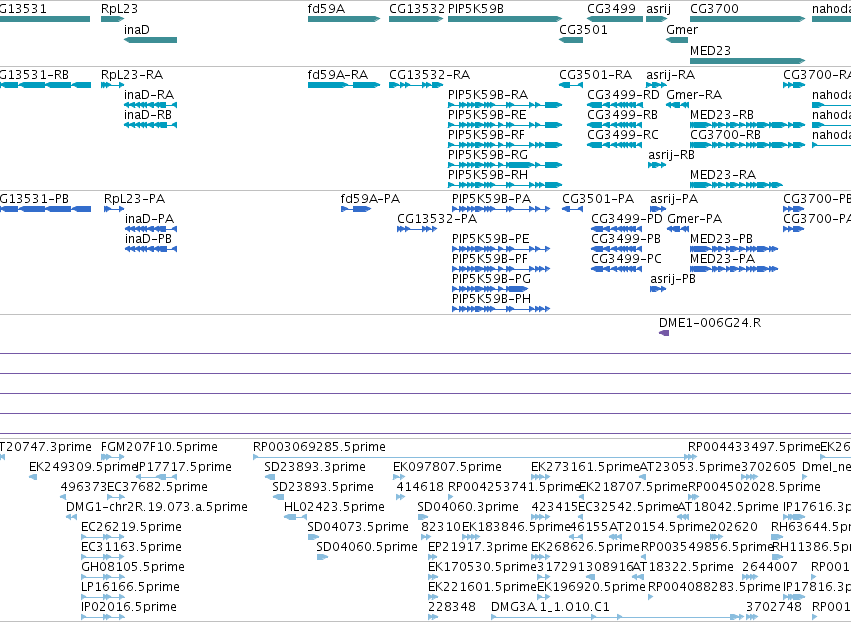851x622 pixels.
Task: Click the asrij-RA transcript
Action: [x=656, y=85]
